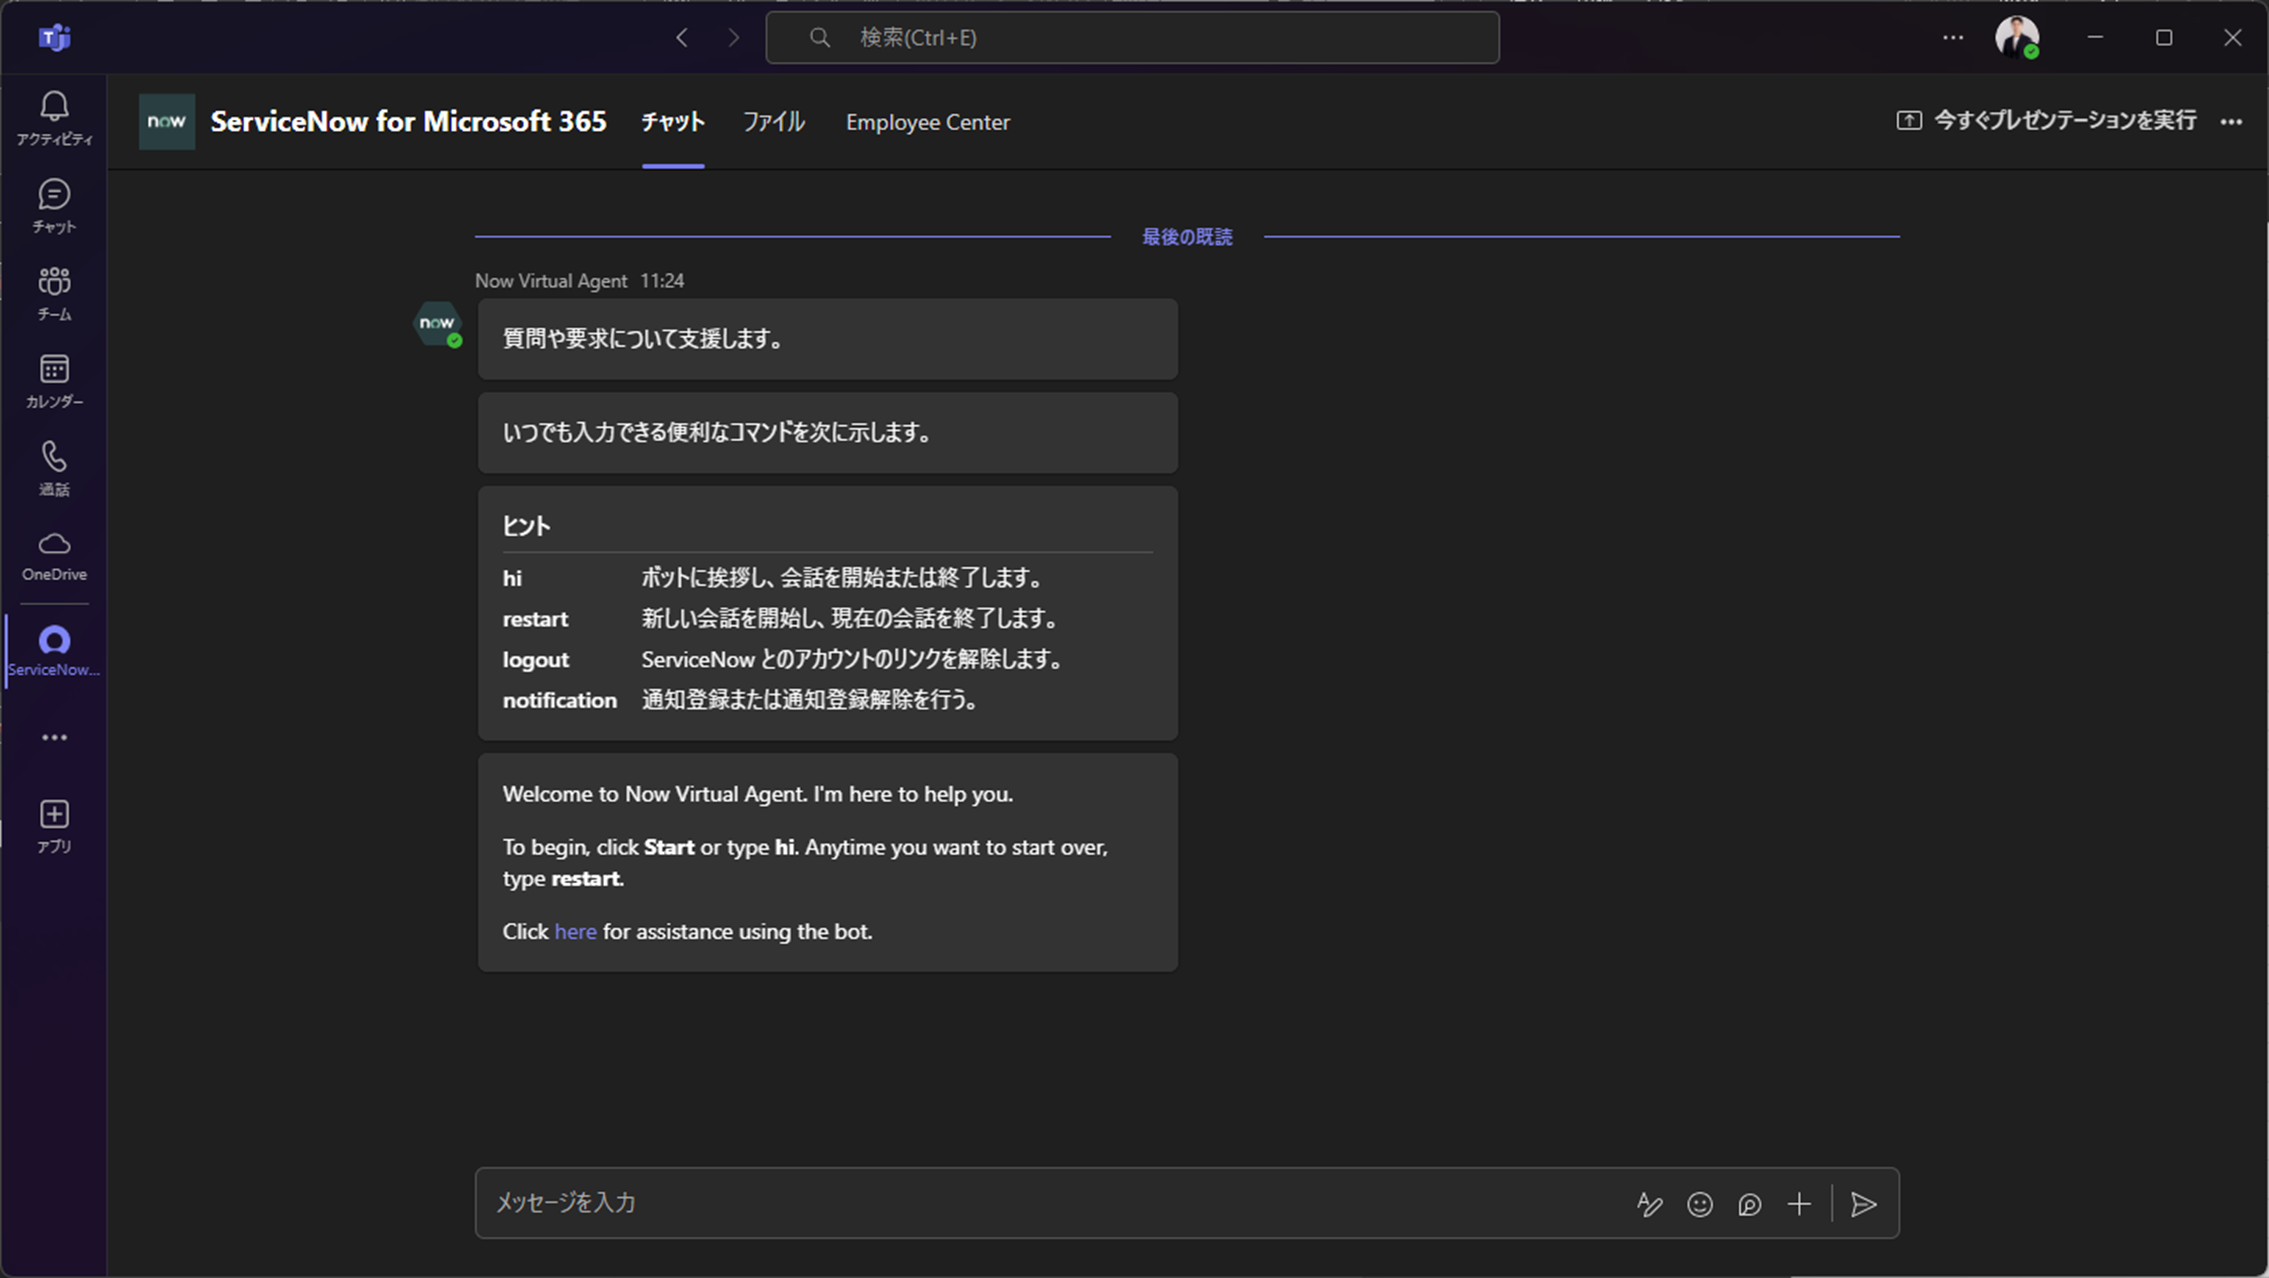This screenshot has height=1278, width=2269.
Task: Open the emoji picker
Action: [x=1699, y=1204]
